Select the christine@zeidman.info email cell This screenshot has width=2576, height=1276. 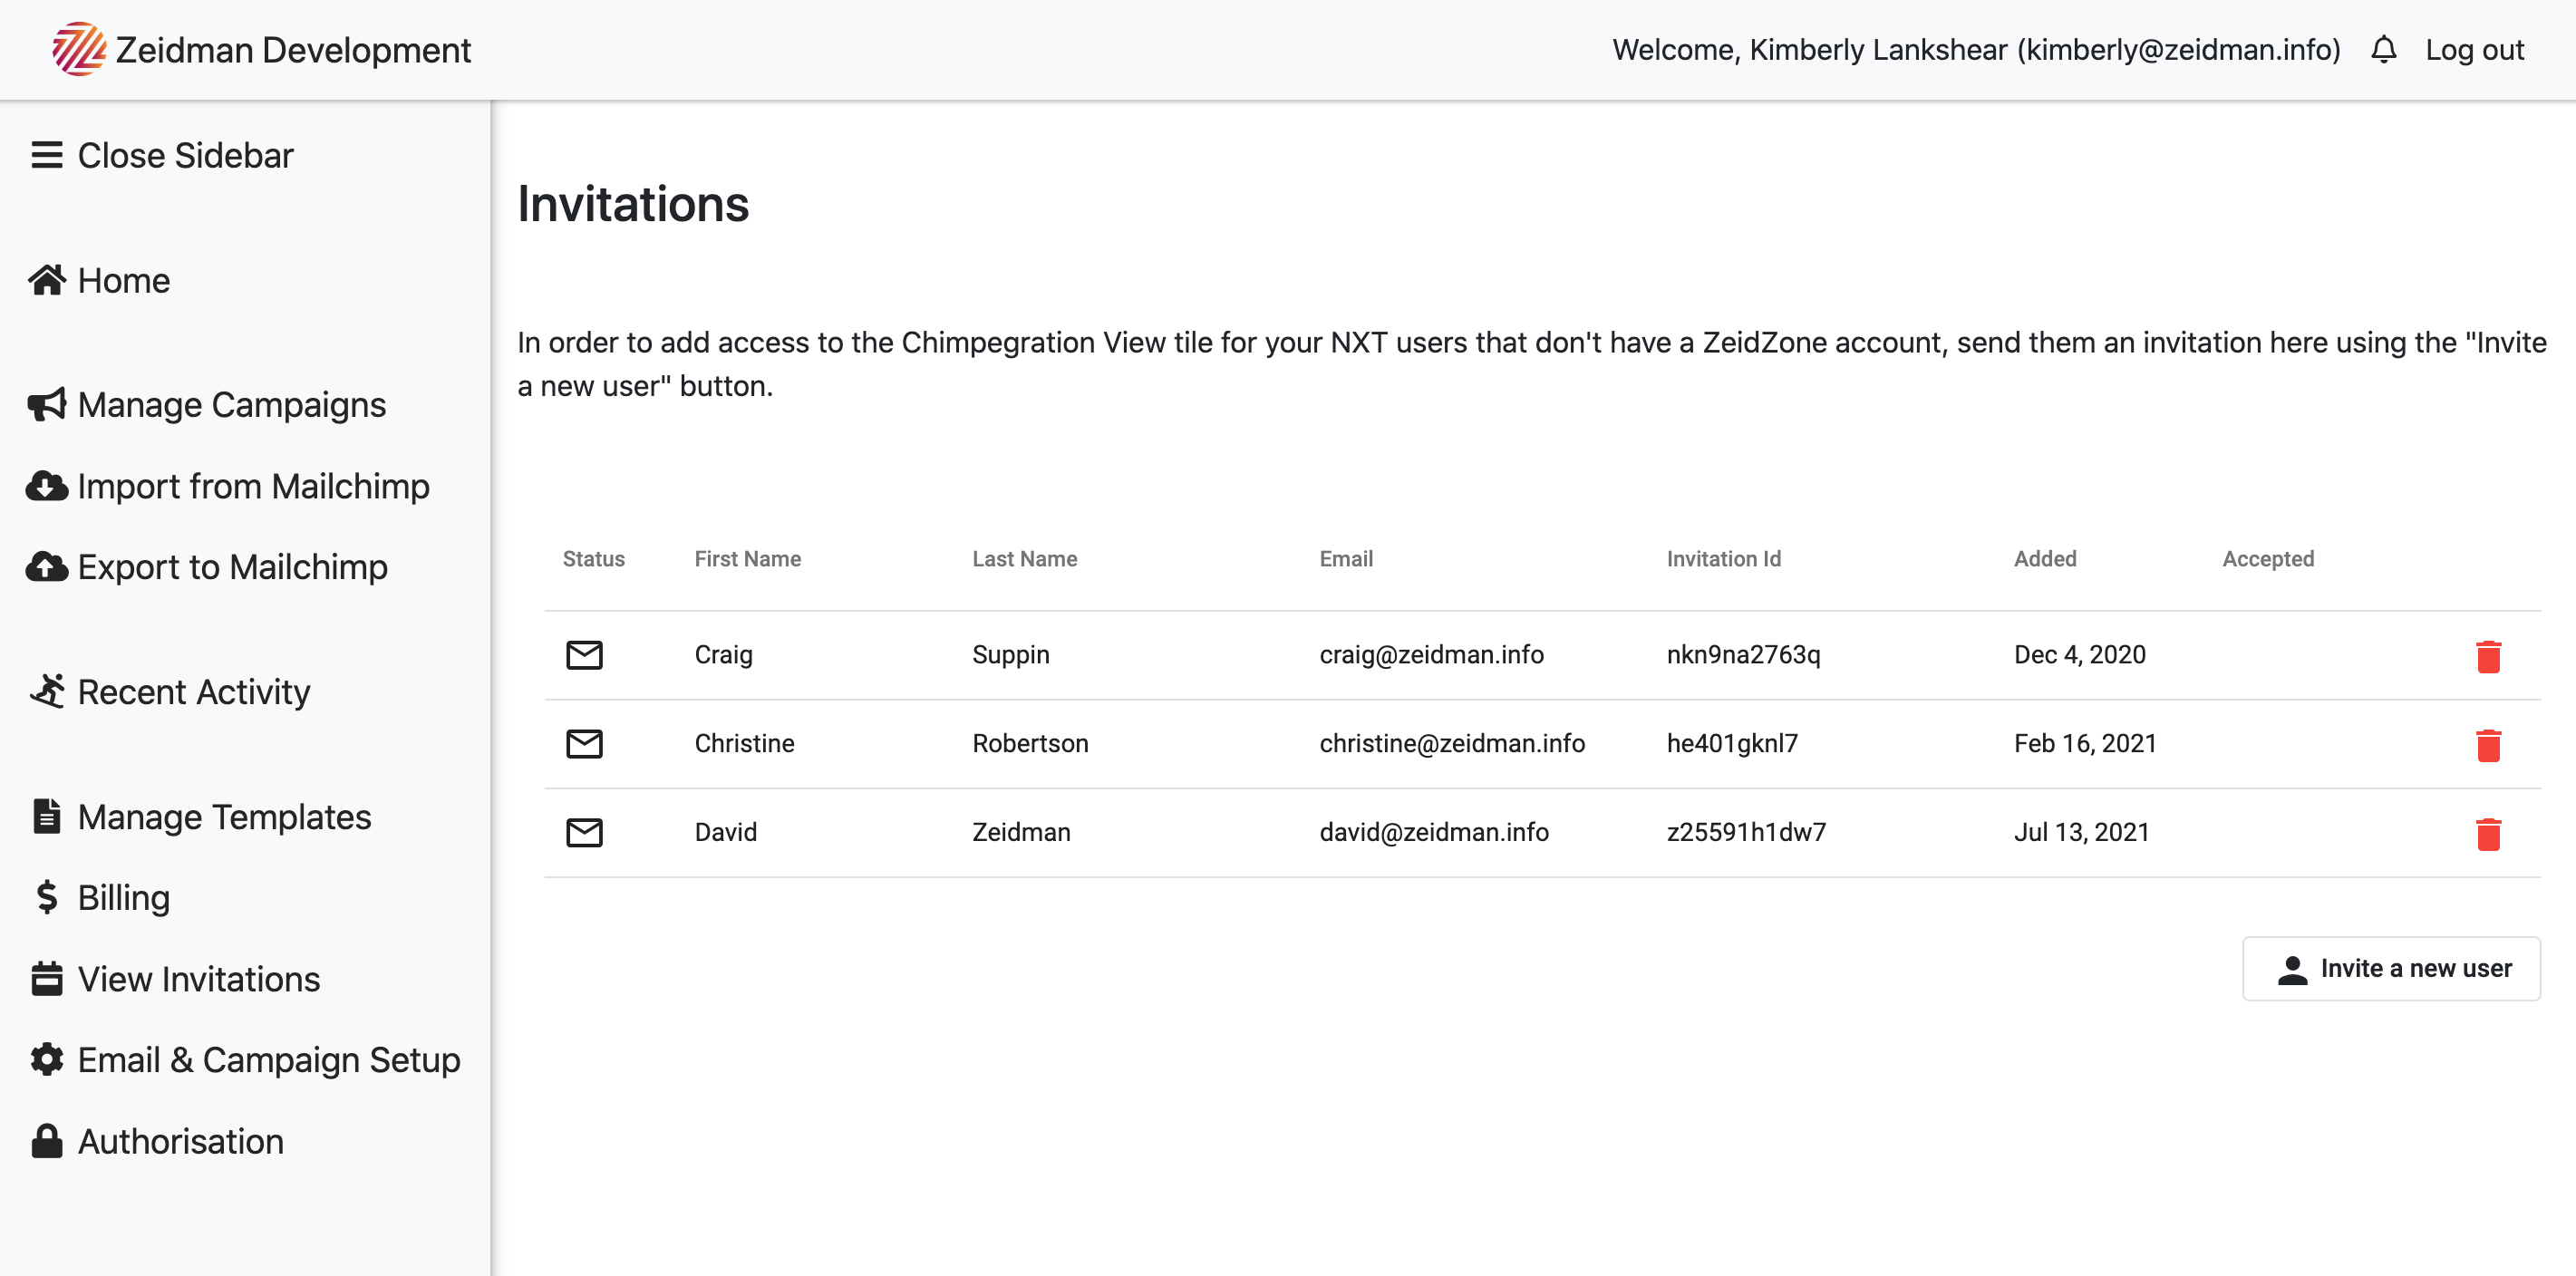pyautogui.click(x=1452, y=743)
